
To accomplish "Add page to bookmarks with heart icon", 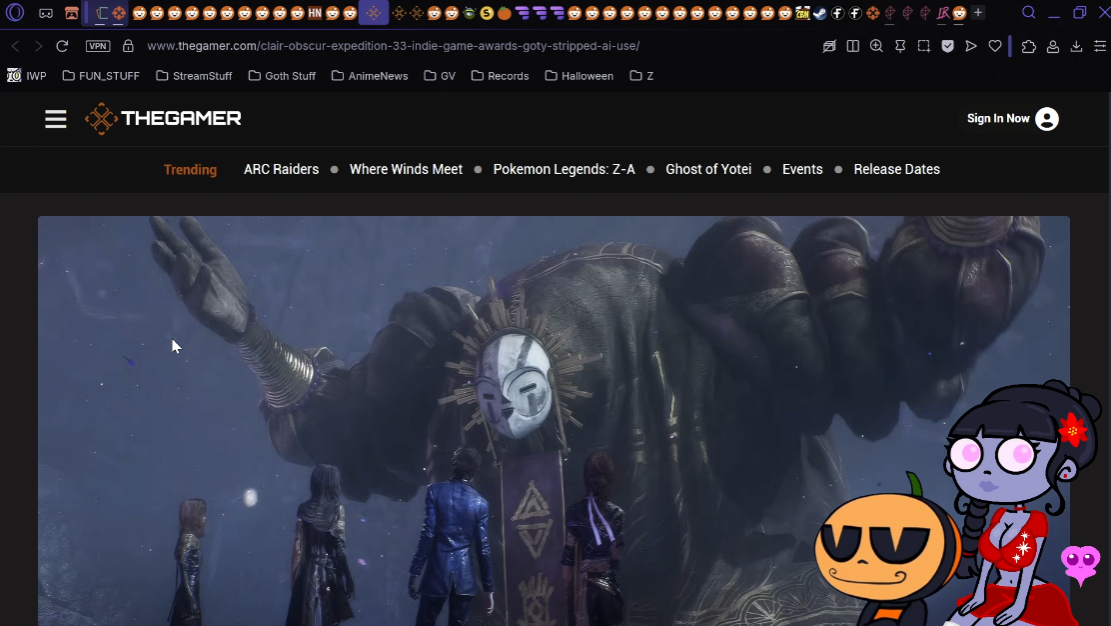I will click(x=995, y=46).
